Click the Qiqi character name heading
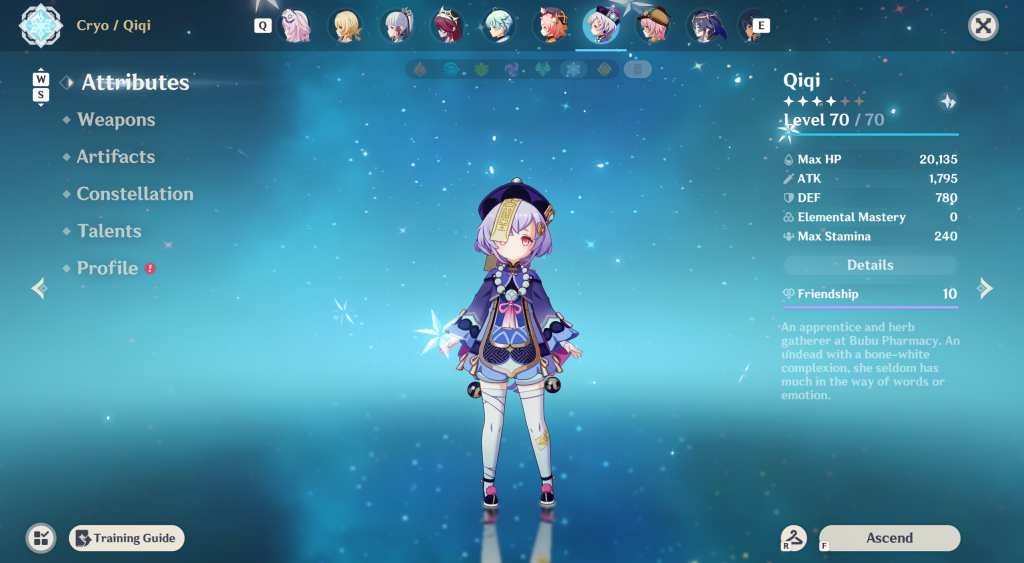 click(x=801, y=81)
